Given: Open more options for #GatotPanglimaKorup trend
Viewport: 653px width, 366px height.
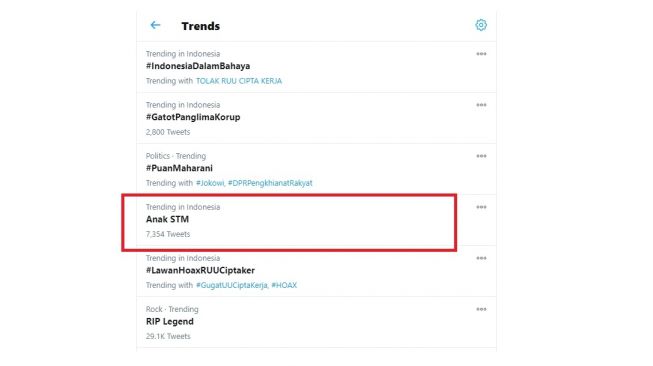Looking at the screenshot, I should (481, 105).
